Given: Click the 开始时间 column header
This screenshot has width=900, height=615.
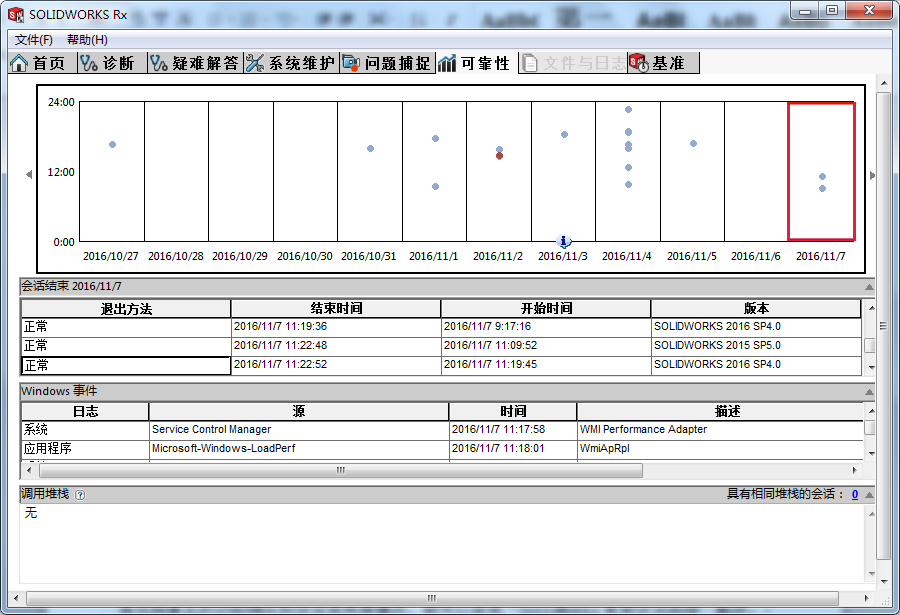Looking at the screenshot, I should pos(546,309).
